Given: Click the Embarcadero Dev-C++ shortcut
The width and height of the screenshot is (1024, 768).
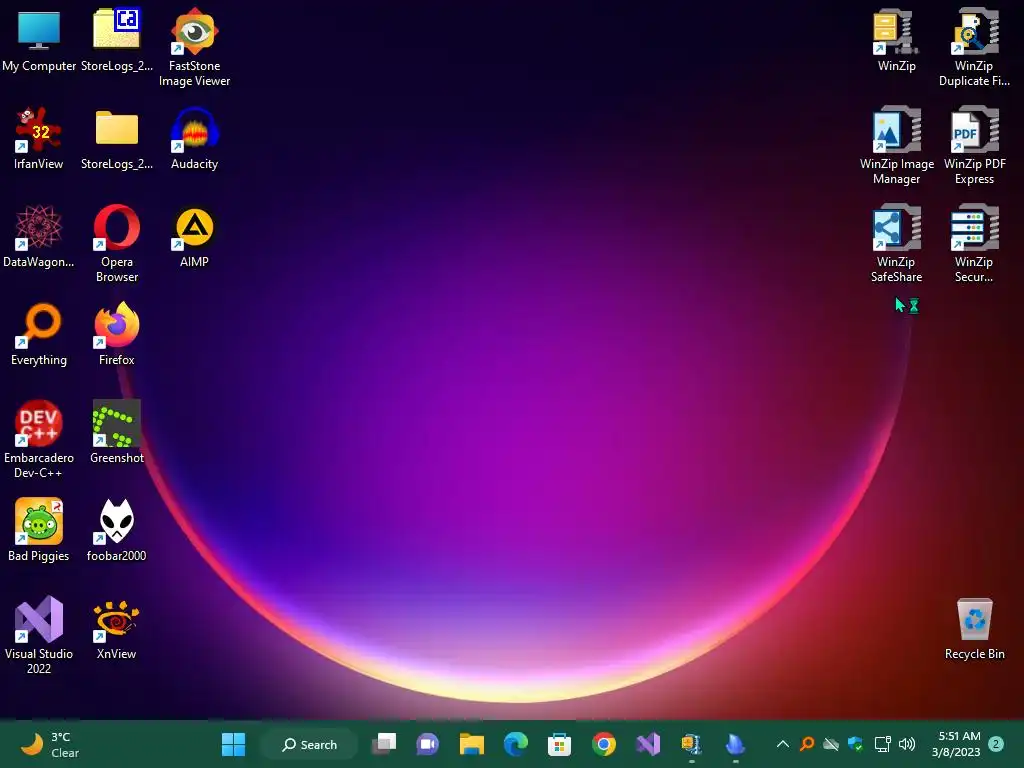Looking at the screenshot, I should pos(39,439).
